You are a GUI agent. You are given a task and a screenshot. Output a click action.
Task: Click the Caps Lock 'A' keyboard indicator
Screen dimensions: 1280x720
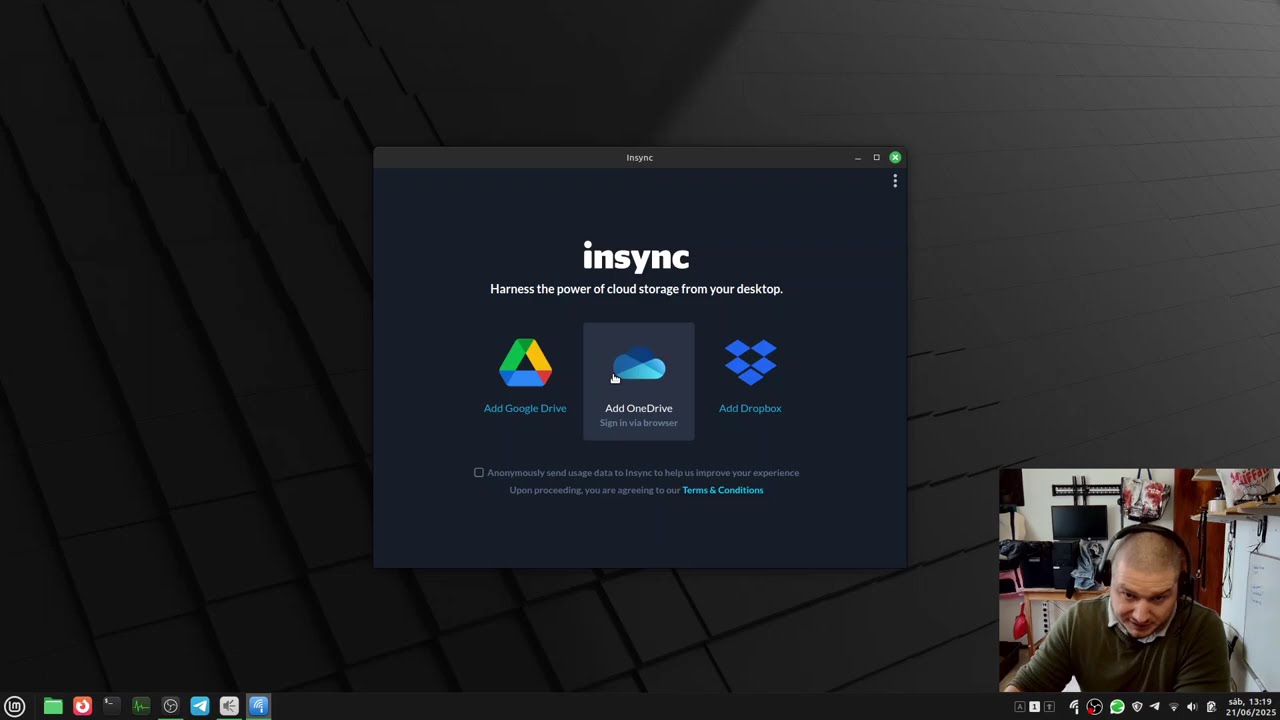point(1020,707)
